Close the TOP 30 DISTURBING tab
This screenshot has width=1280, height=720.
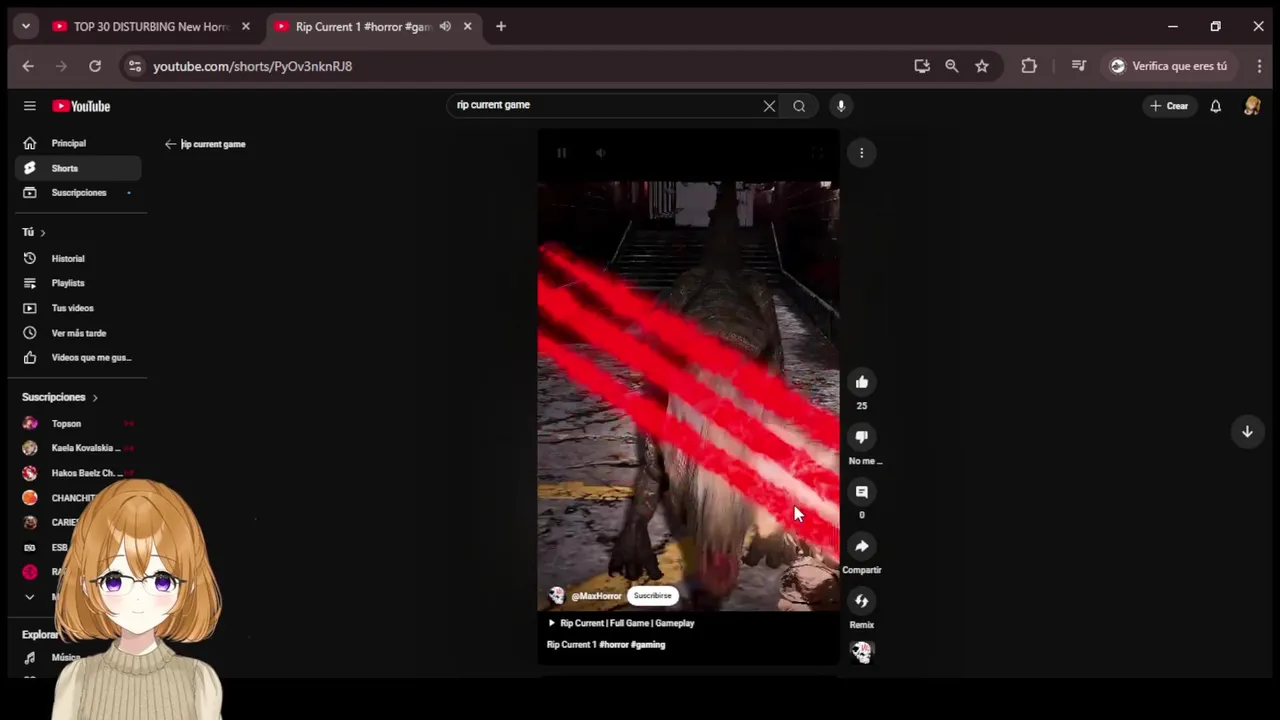click(x=246, y=27)
